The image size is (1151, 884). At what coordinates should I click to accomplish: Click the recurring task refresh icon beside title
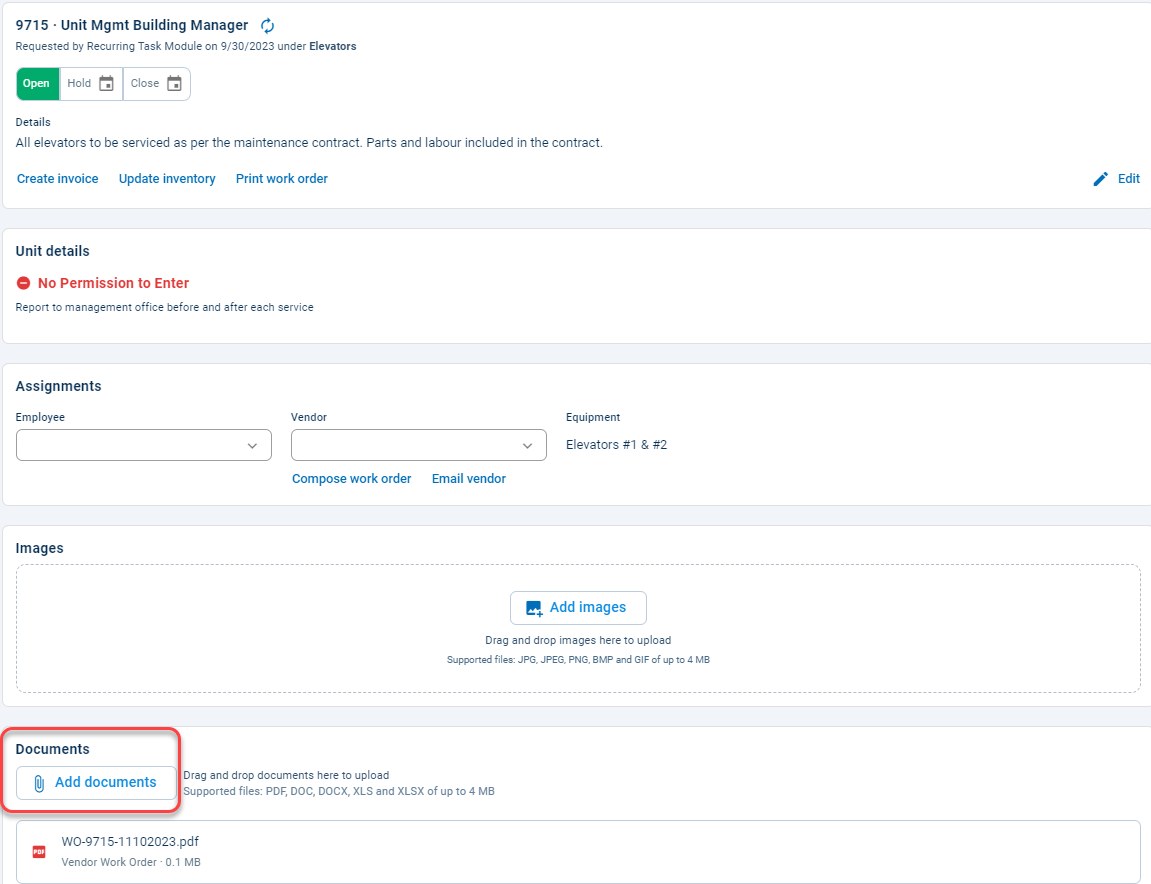268,26
